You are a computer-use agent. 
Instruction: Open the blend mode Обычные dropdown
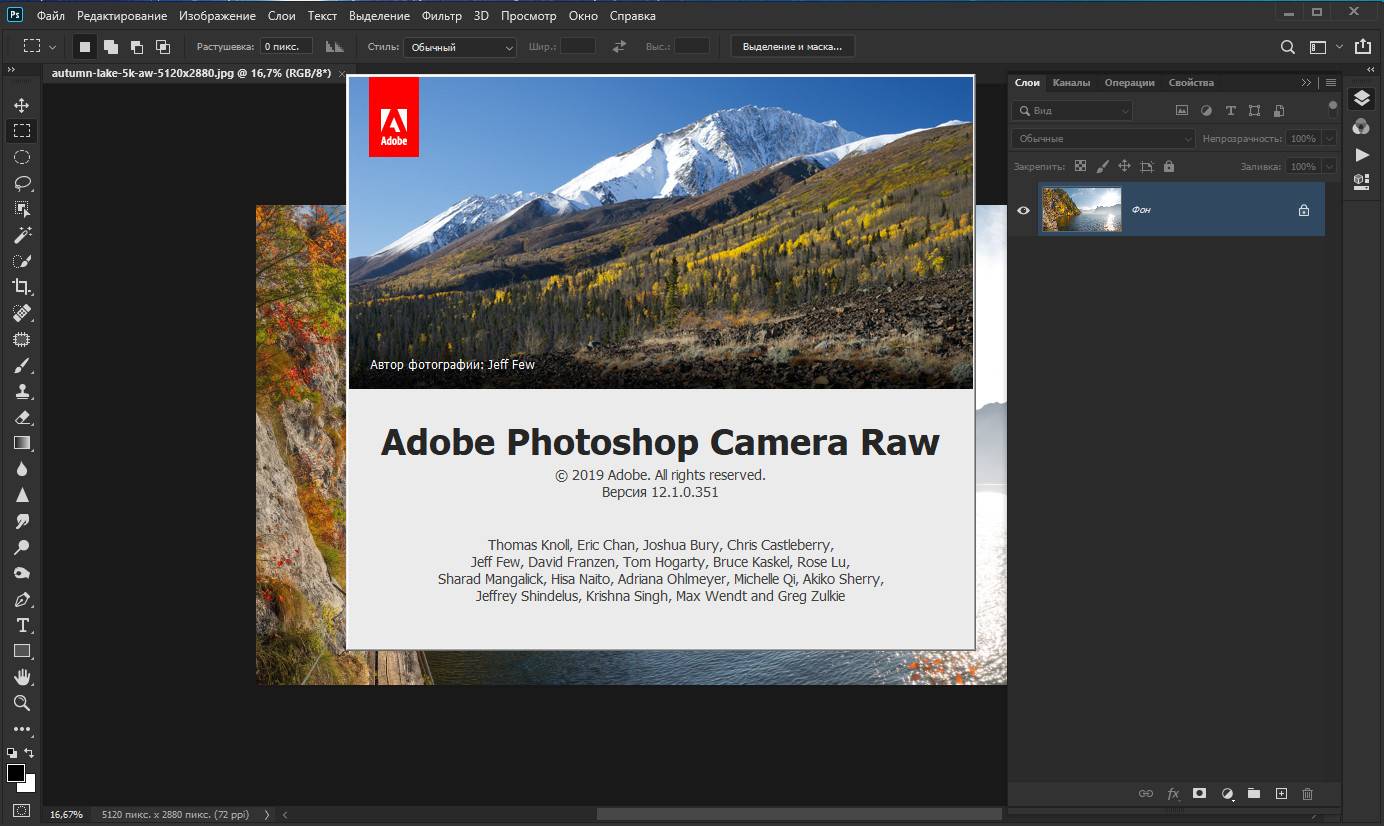point(1103,139)
